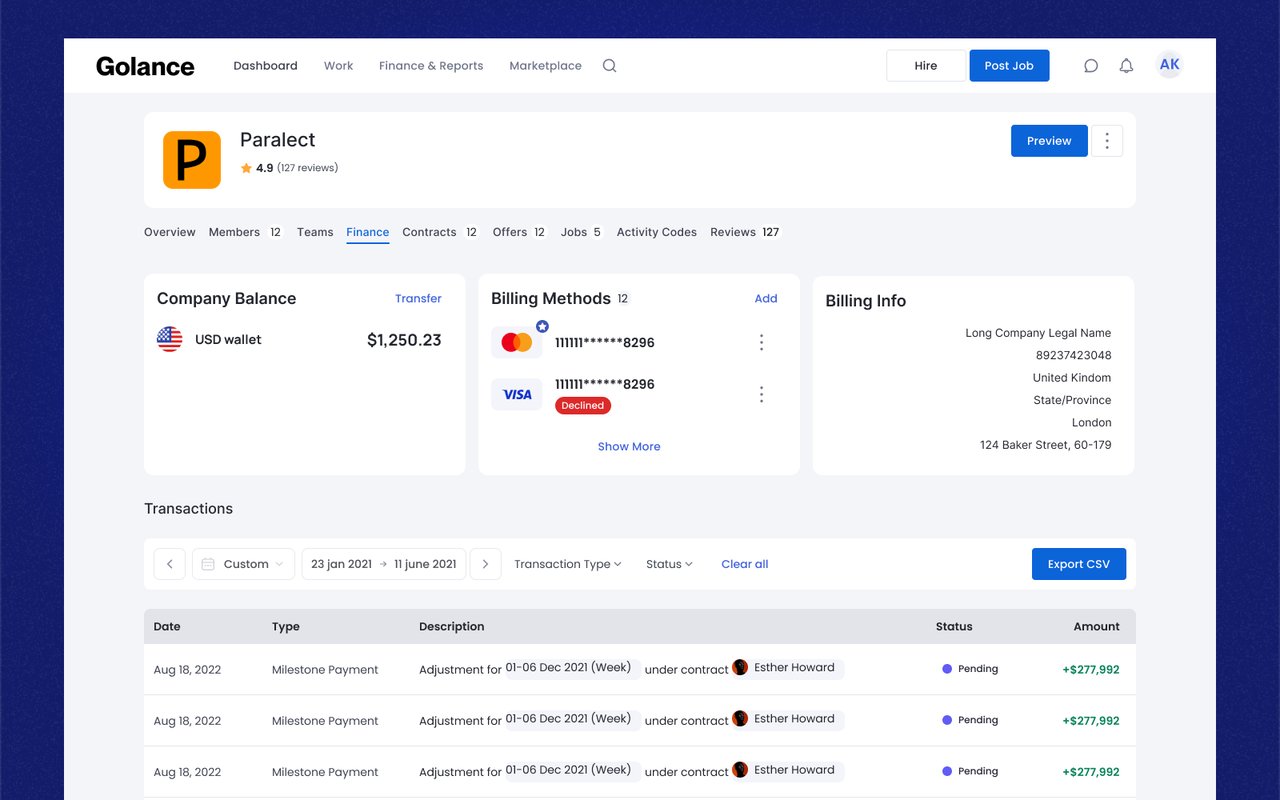Viewport: 1280px width, 800px height.
Task: Go to previous date range arrow
Action: click(x=170, y=564)
